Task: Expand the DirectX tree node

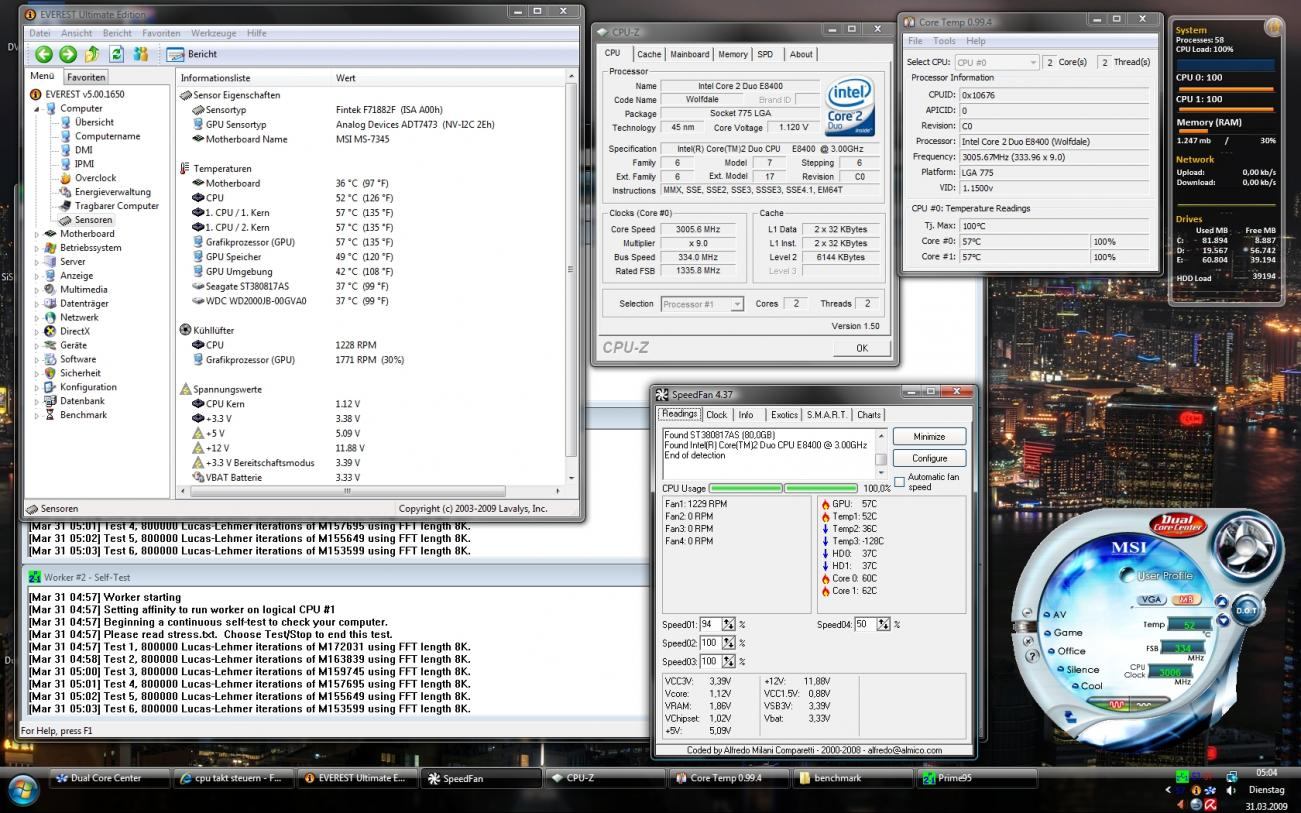Action: click(37, 332)
